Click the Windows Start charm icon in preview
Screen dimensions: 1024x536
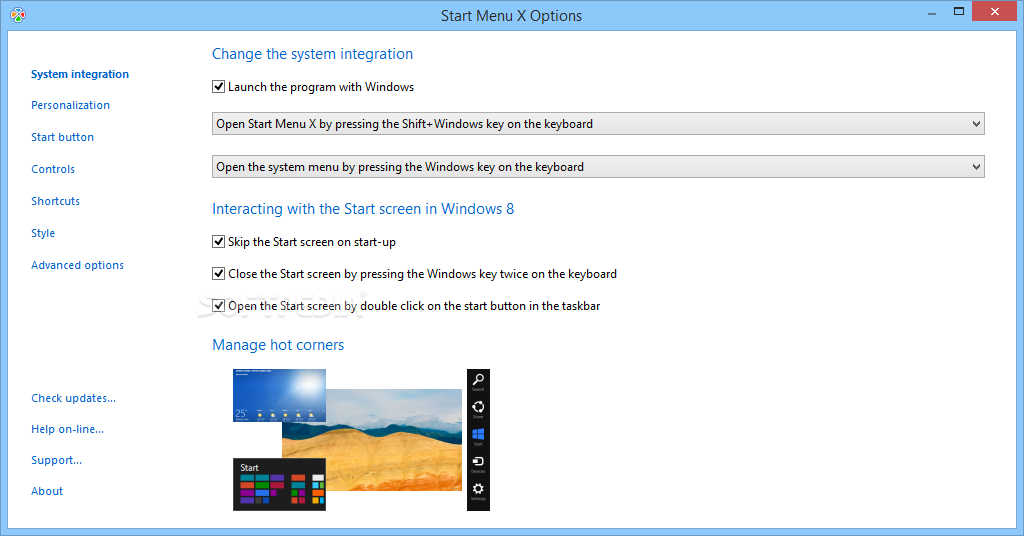point(478,436)
